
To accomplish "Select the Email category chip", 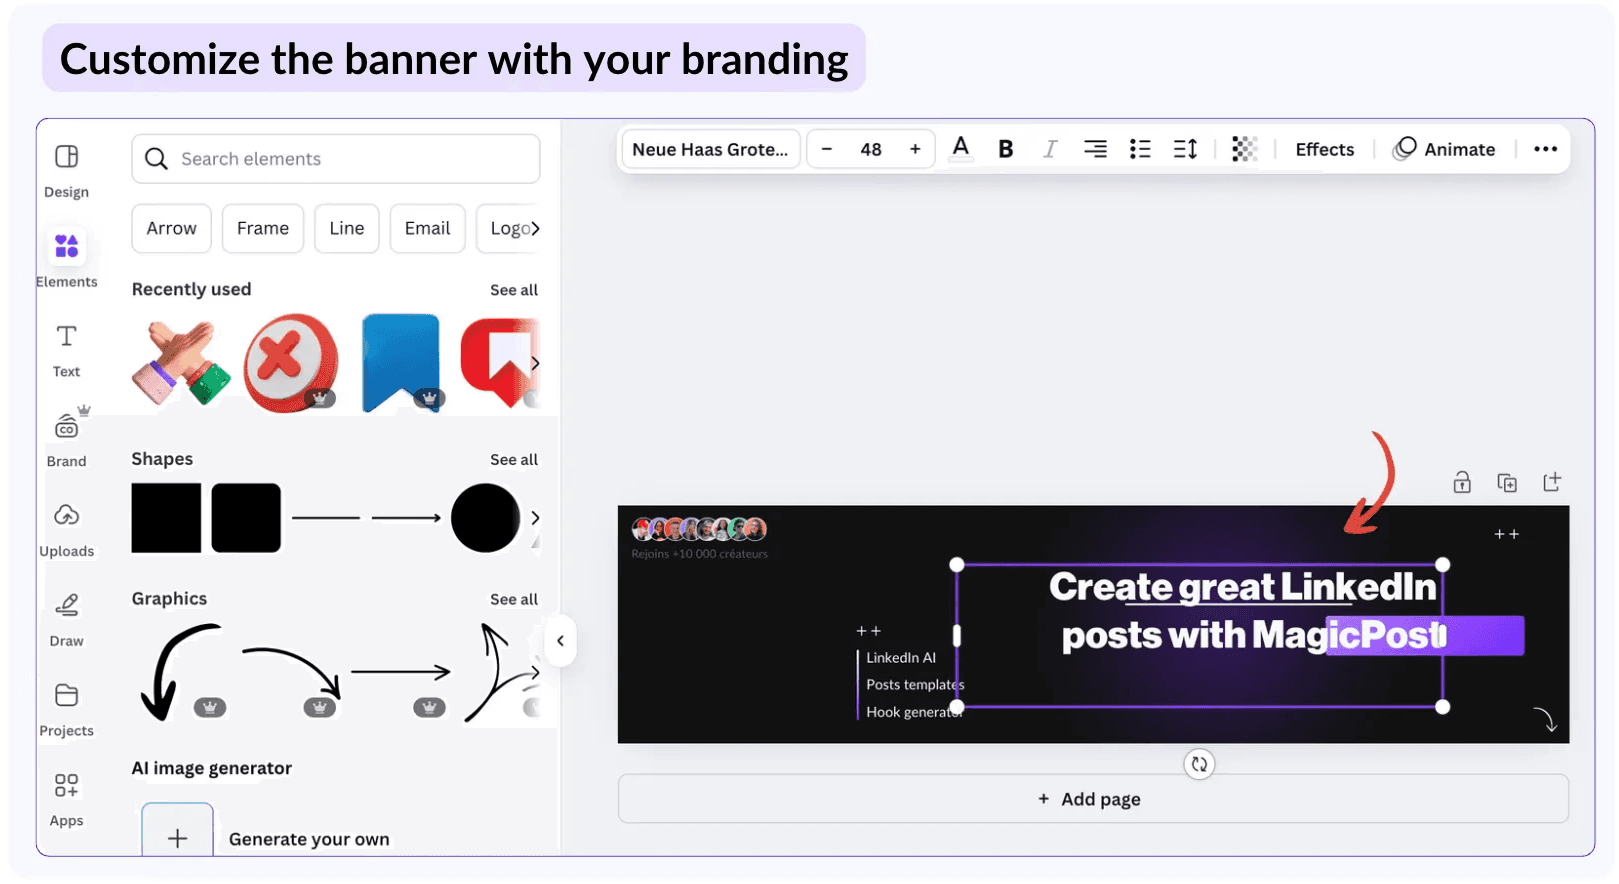I will click(x=428, y=229).
